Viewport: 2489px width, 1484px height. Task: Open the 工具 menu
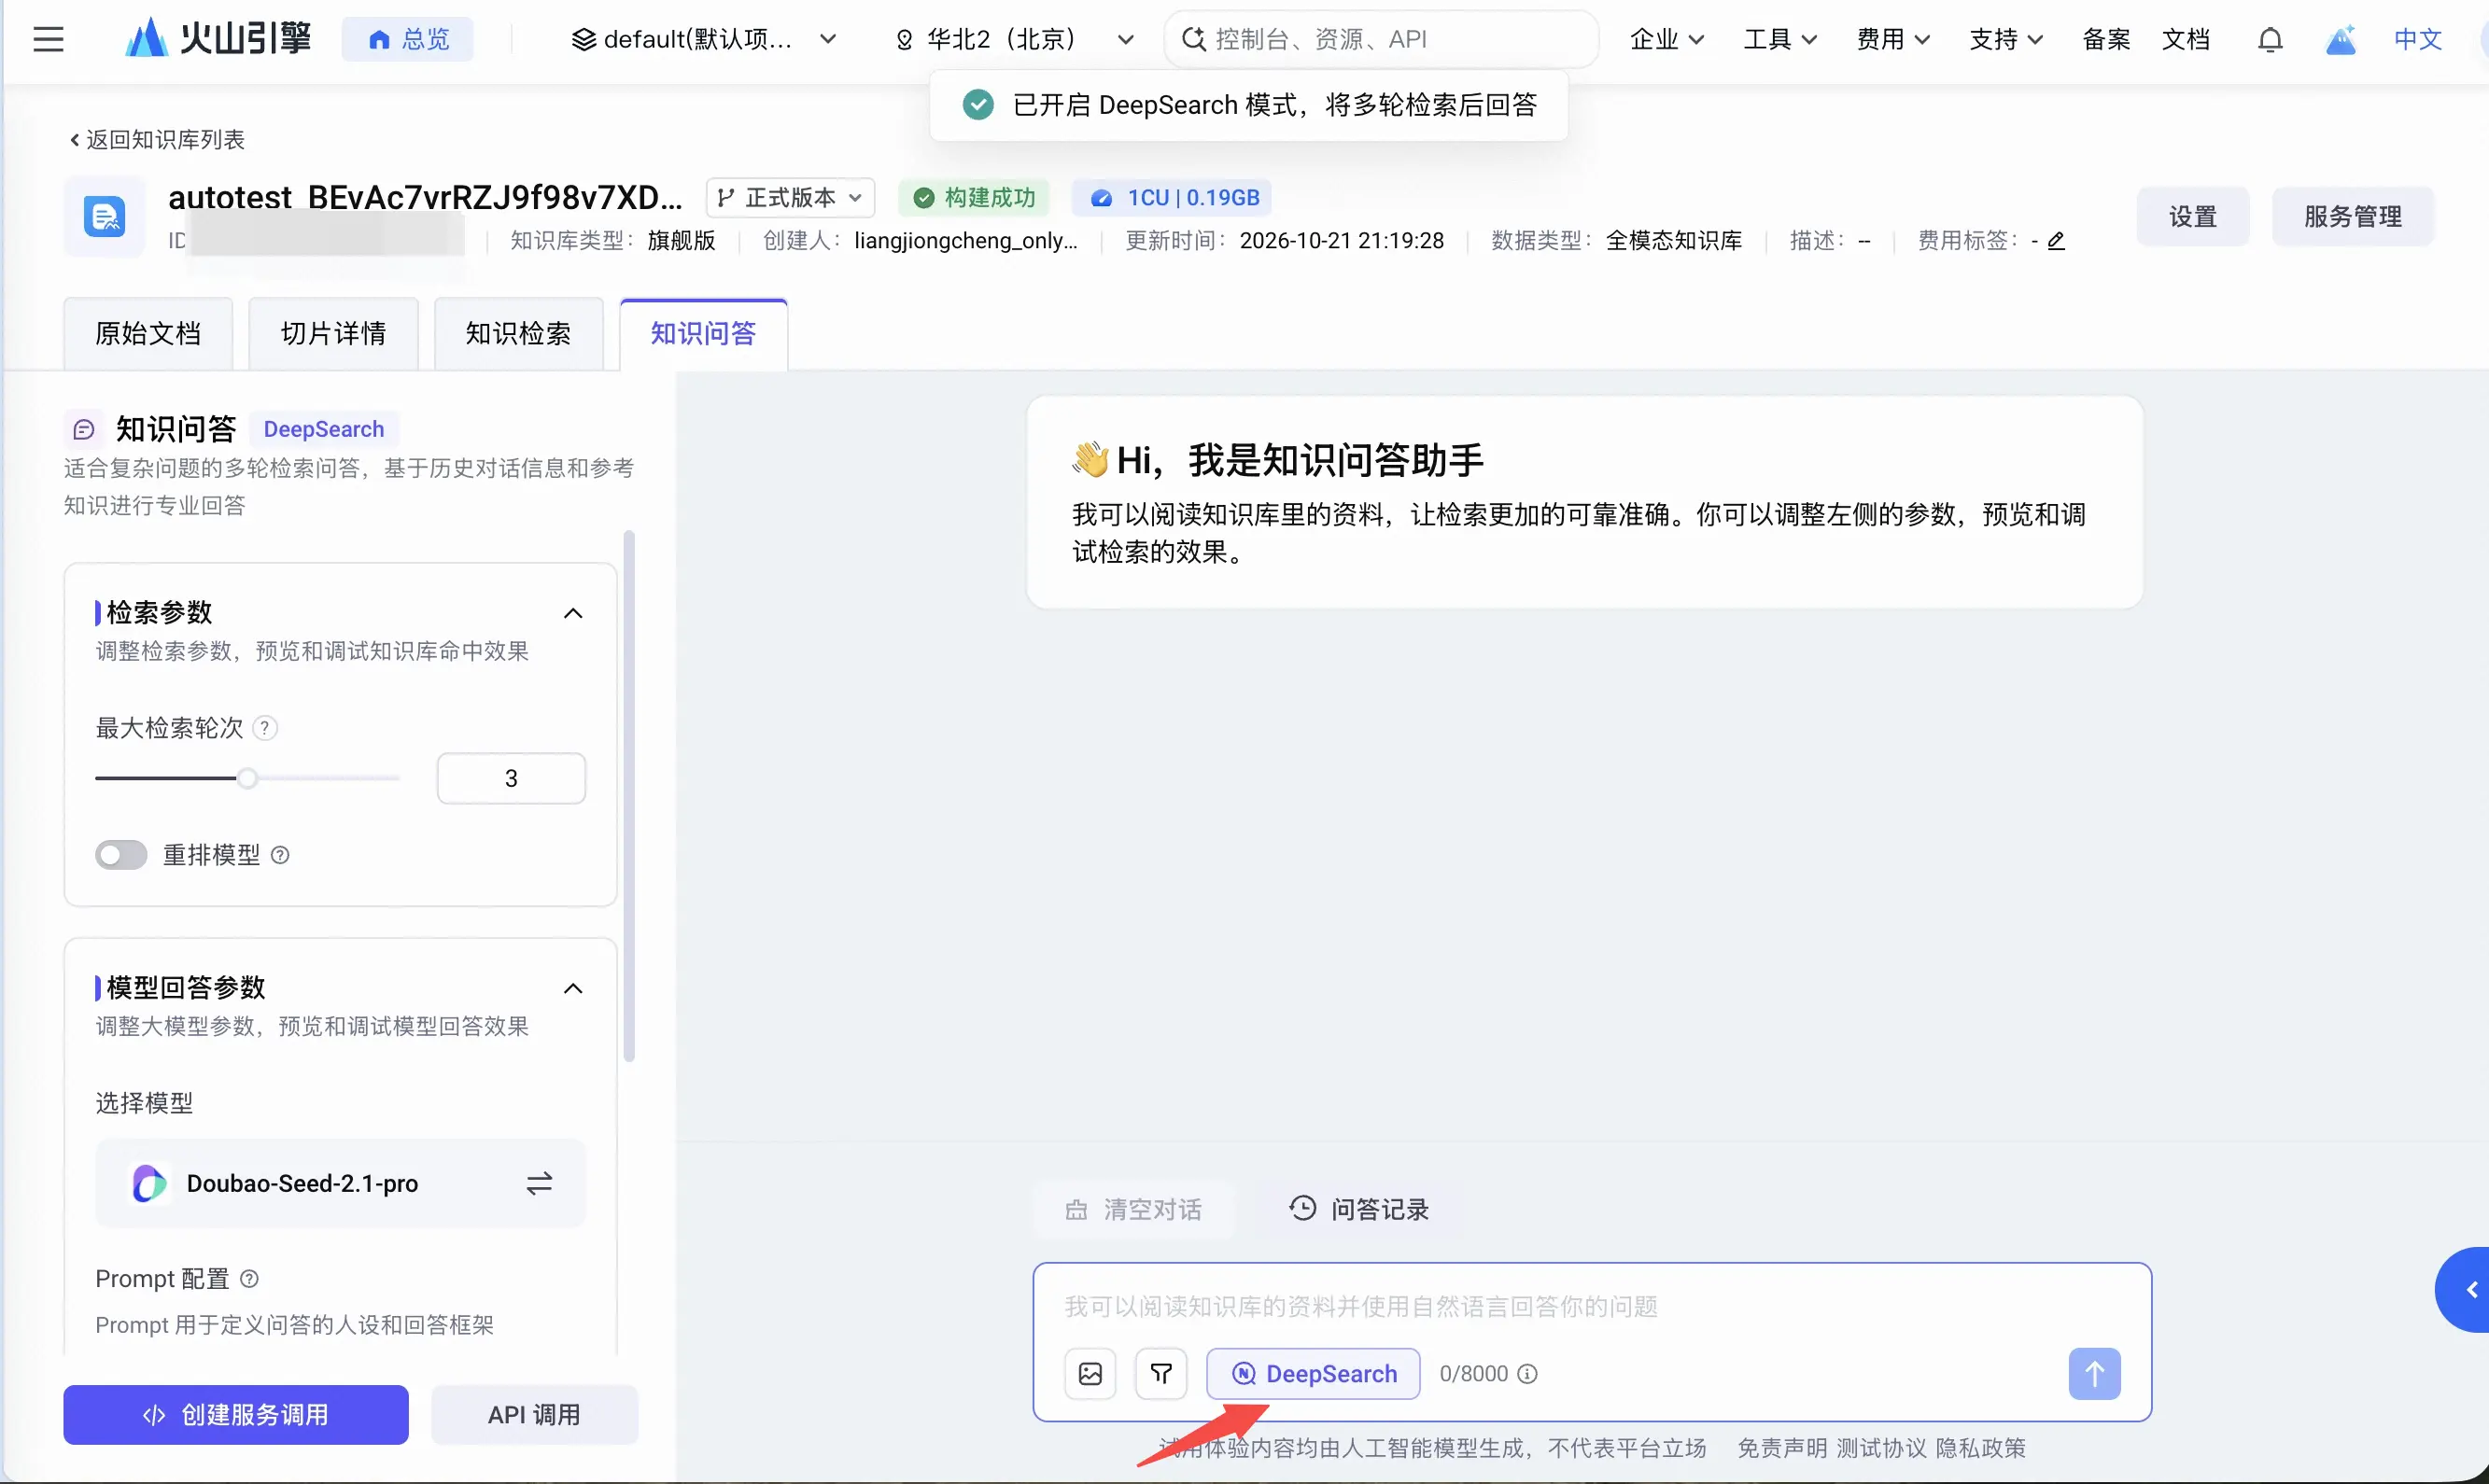click(x=1779, y=39)
